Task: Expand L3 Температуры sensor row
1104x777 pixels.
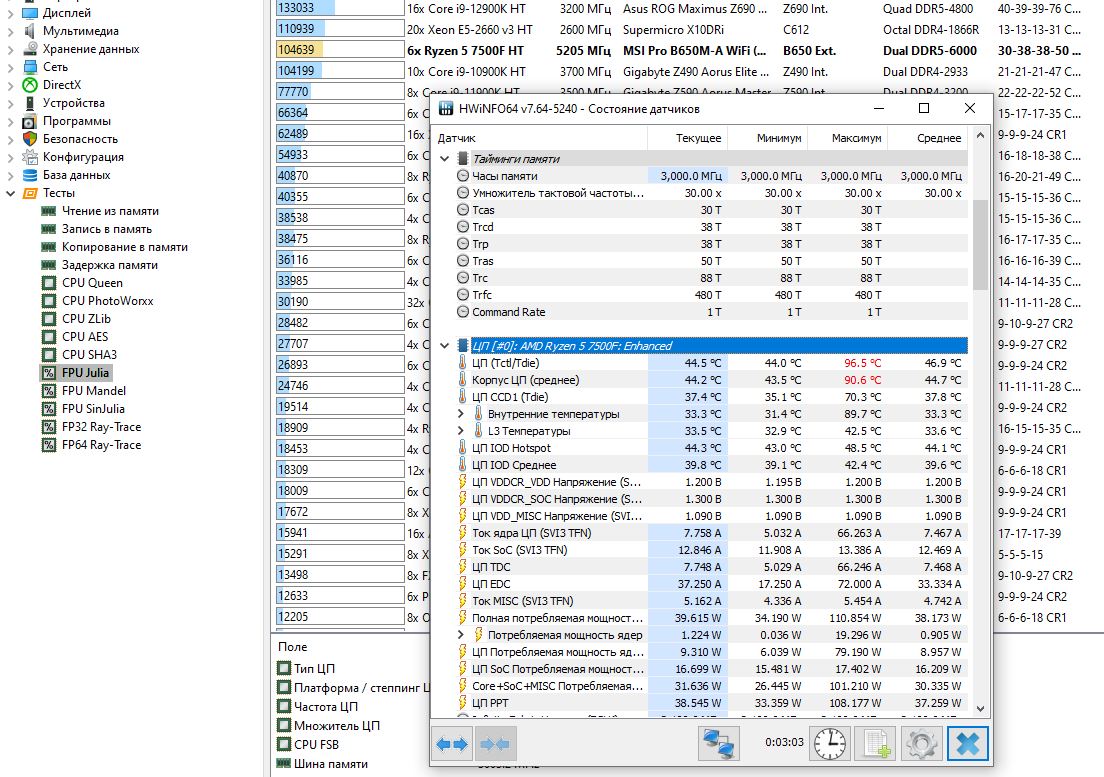Action: click(x=461, y=431)
